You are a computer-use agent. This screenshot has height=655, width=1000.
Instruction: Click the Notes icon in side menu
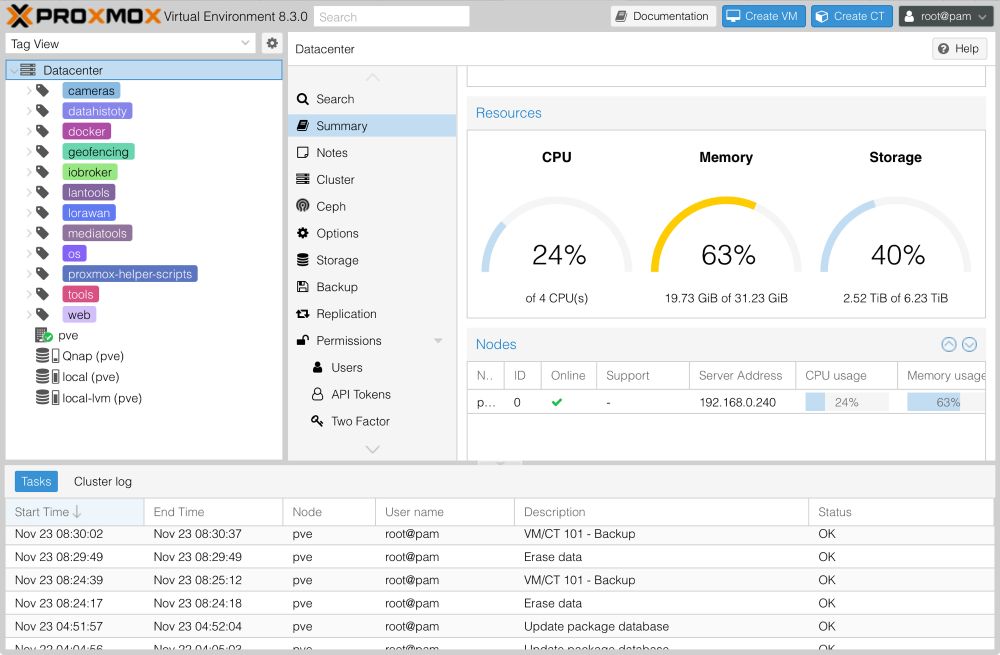coord(303,153)
